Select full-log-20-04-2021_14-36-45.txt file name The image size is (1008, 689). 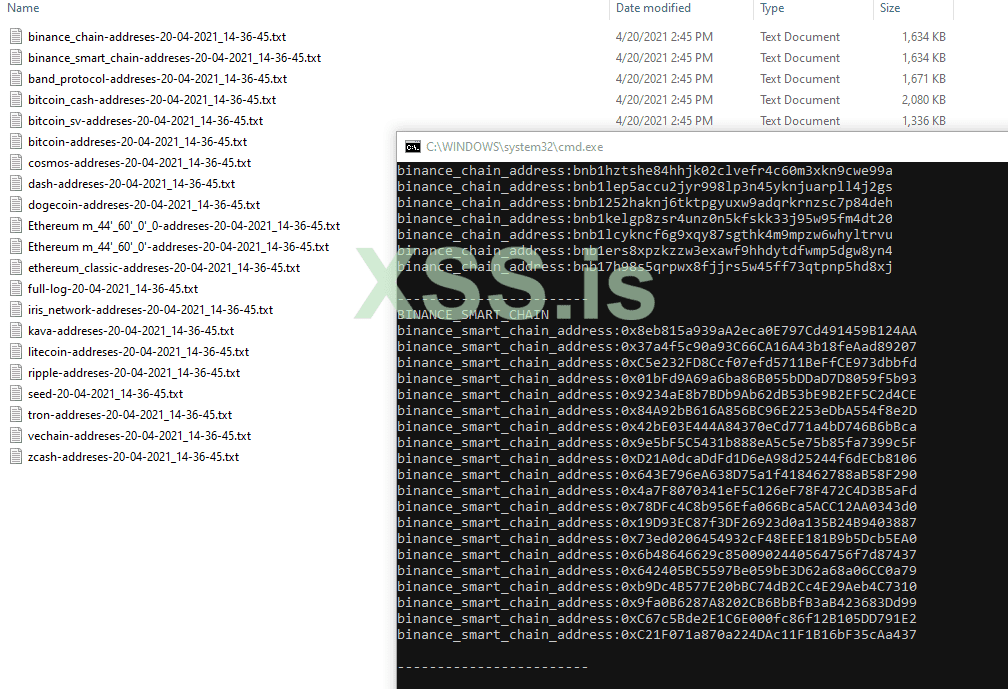tap(112, 289)
